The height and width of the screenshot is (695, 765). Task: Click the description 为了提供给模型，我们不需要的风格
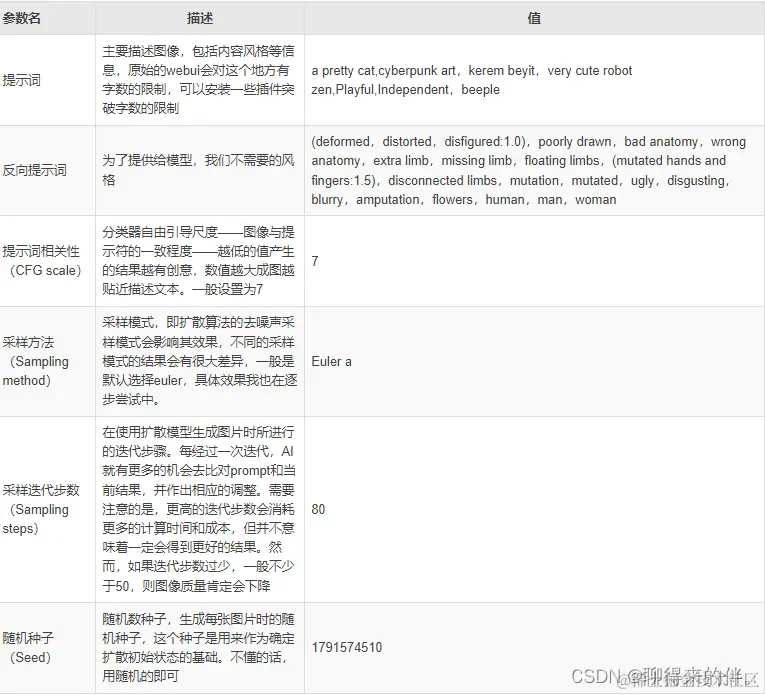click(199, 170)
